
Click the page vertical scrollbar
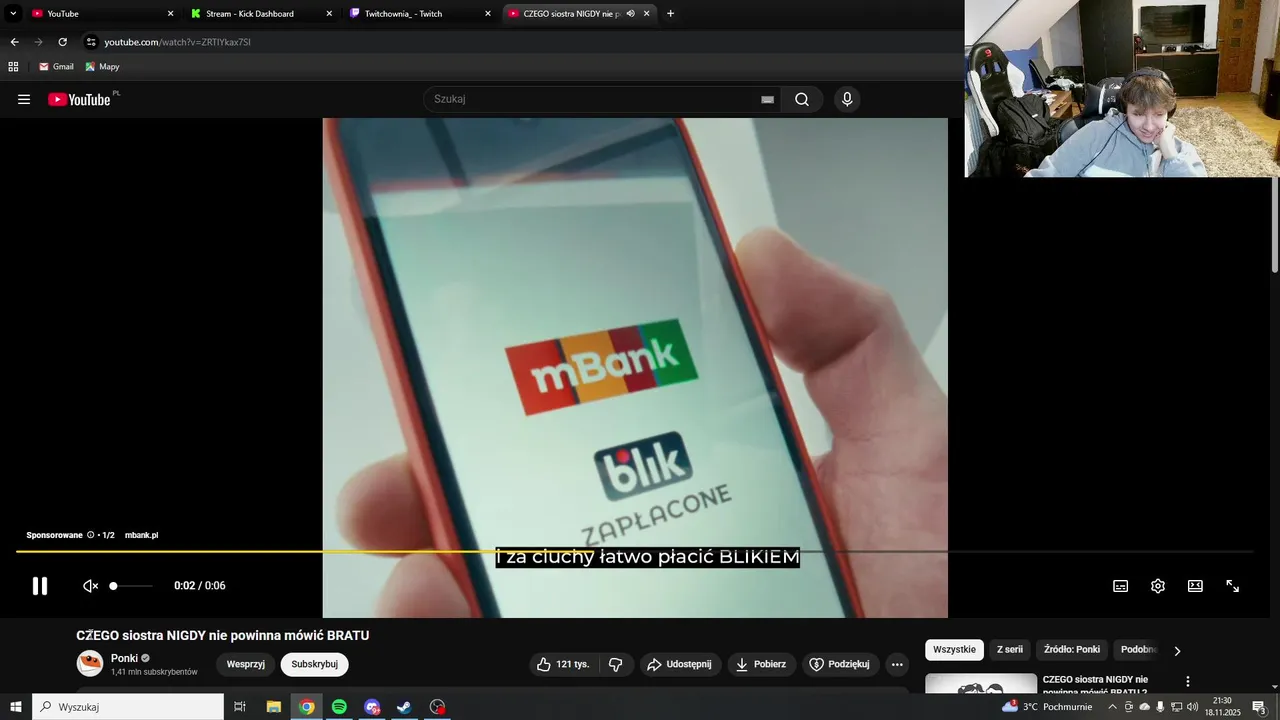pyautogui.click(x=1274, y=225)
